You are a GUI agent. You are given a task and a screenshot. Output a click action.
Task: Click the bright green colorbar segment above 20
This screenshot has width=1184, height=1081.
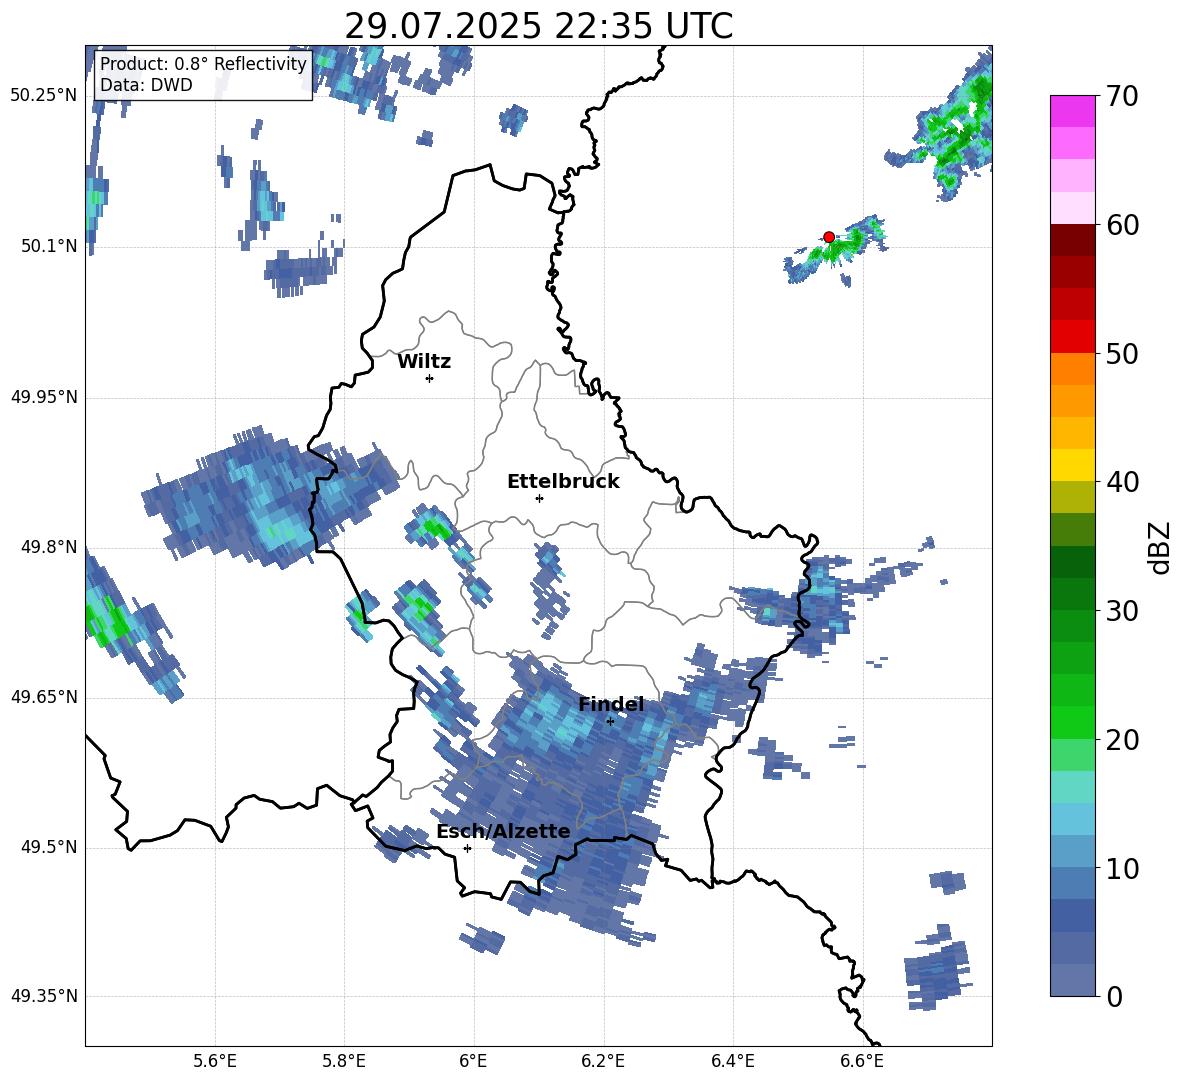click(x=1072, y=722)
